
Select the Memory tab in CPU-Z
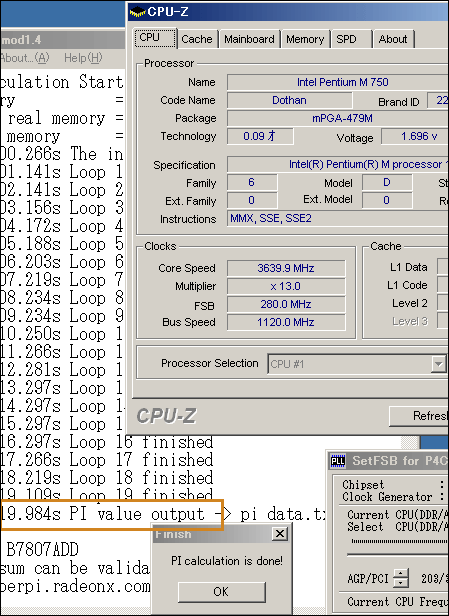(305, 39)
